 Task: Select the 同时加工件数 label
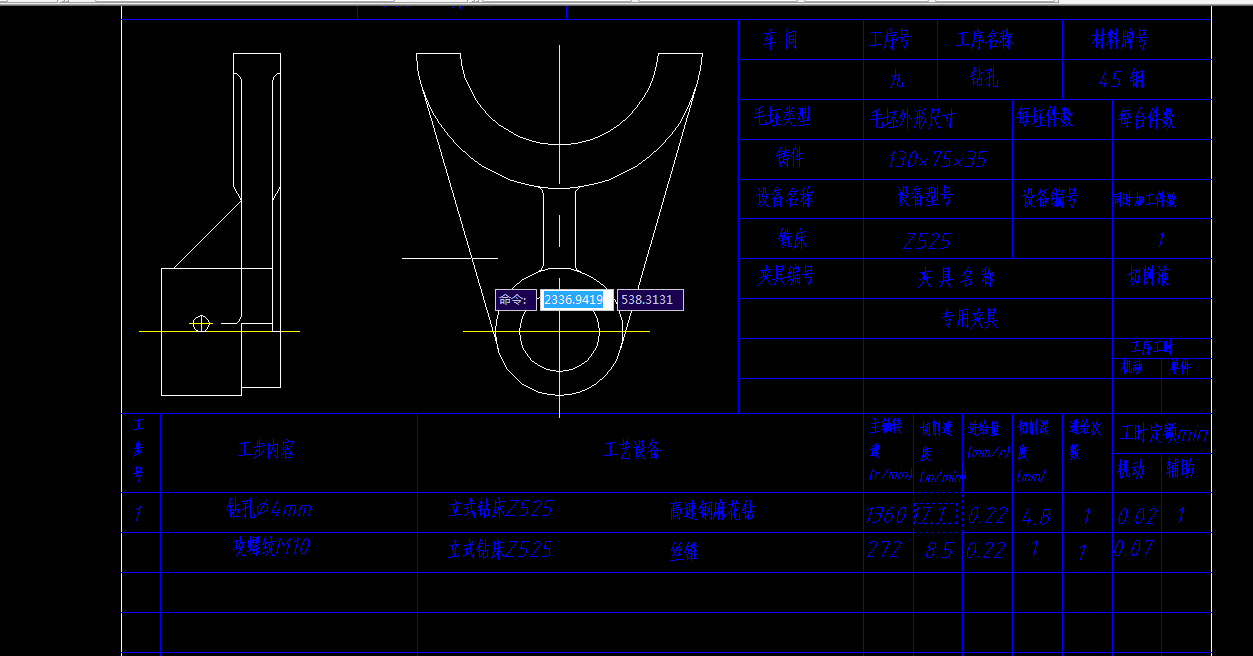[1145, 200]
